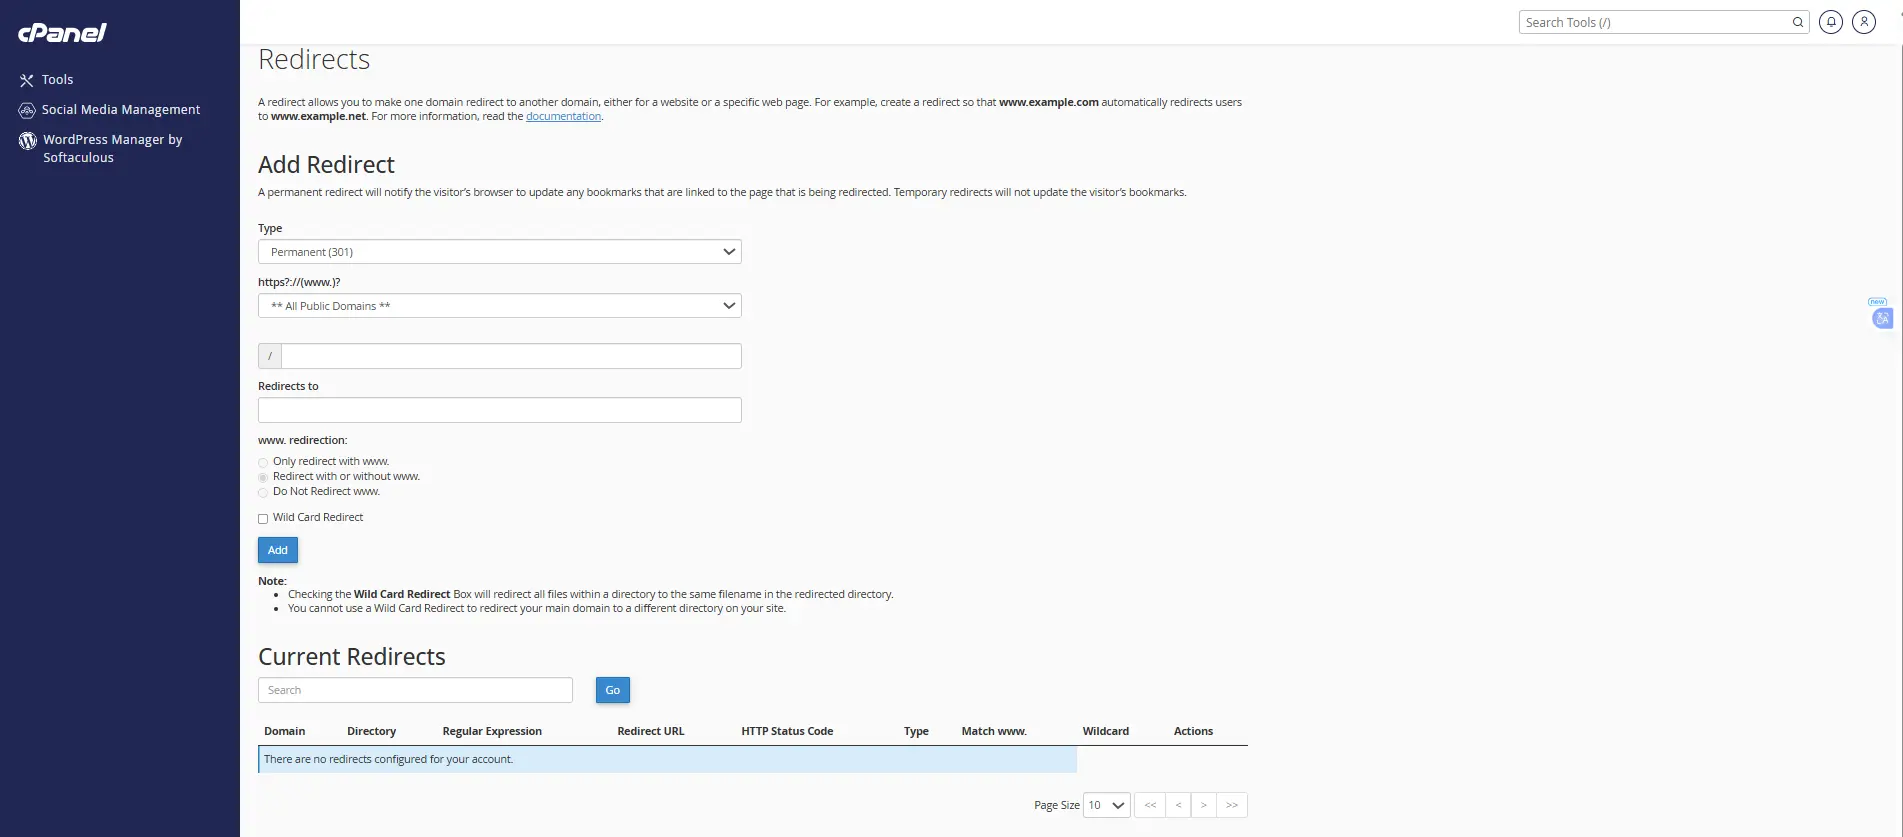
Task: Click the path input field after the slash
Action: click(x=511, y=356)
